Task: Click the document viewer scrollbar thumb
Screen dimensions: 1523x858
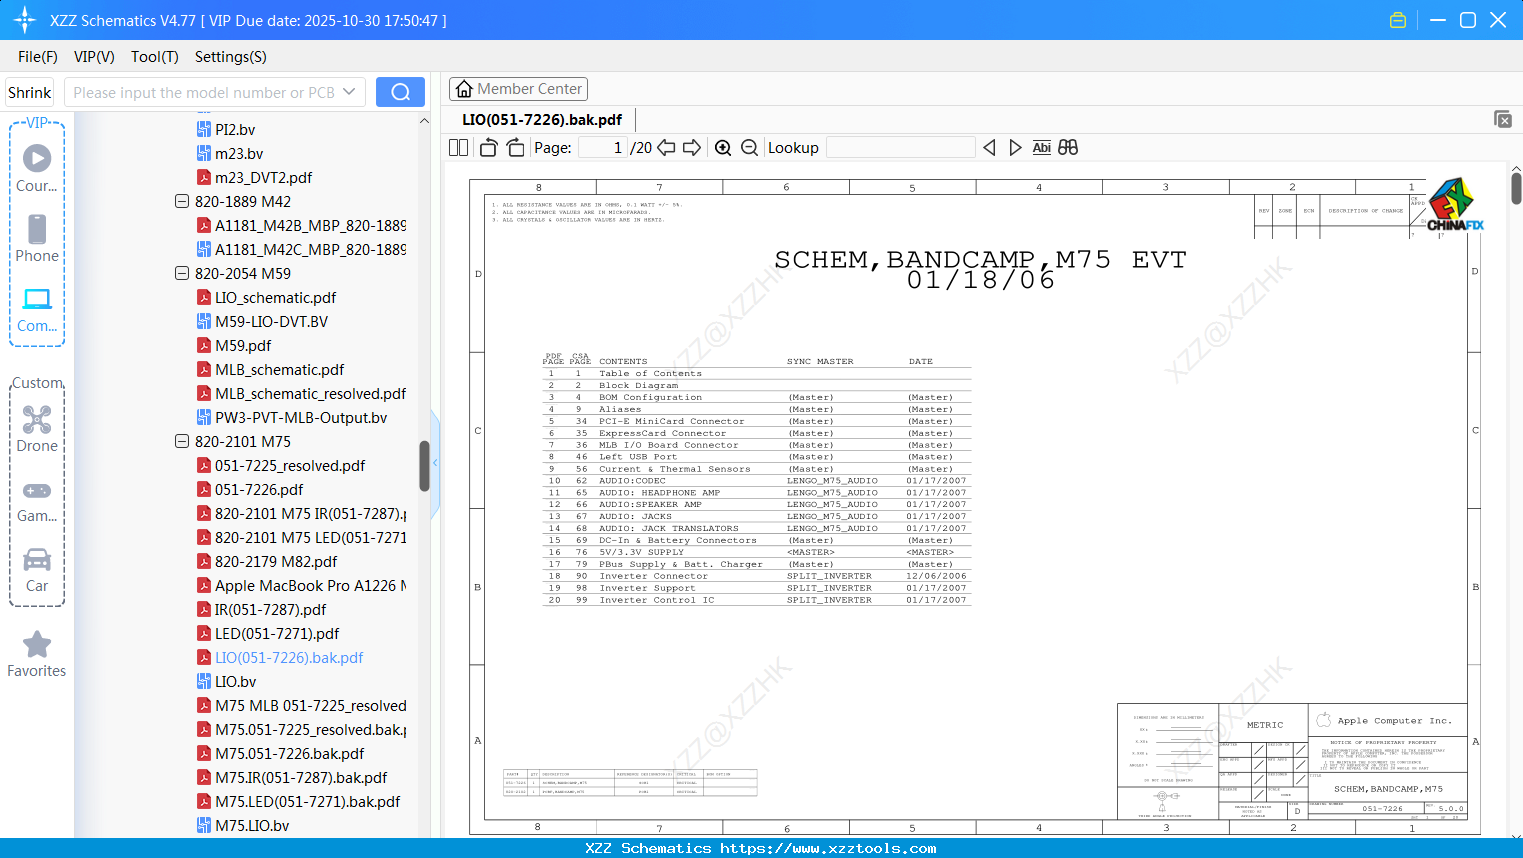Action: [x=1516, y=188]
